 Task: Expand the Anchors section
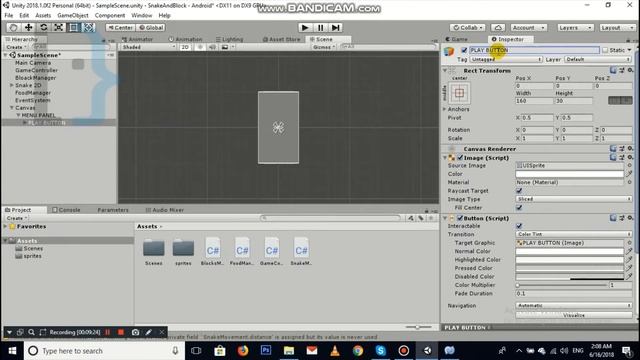tap(445, 109)
